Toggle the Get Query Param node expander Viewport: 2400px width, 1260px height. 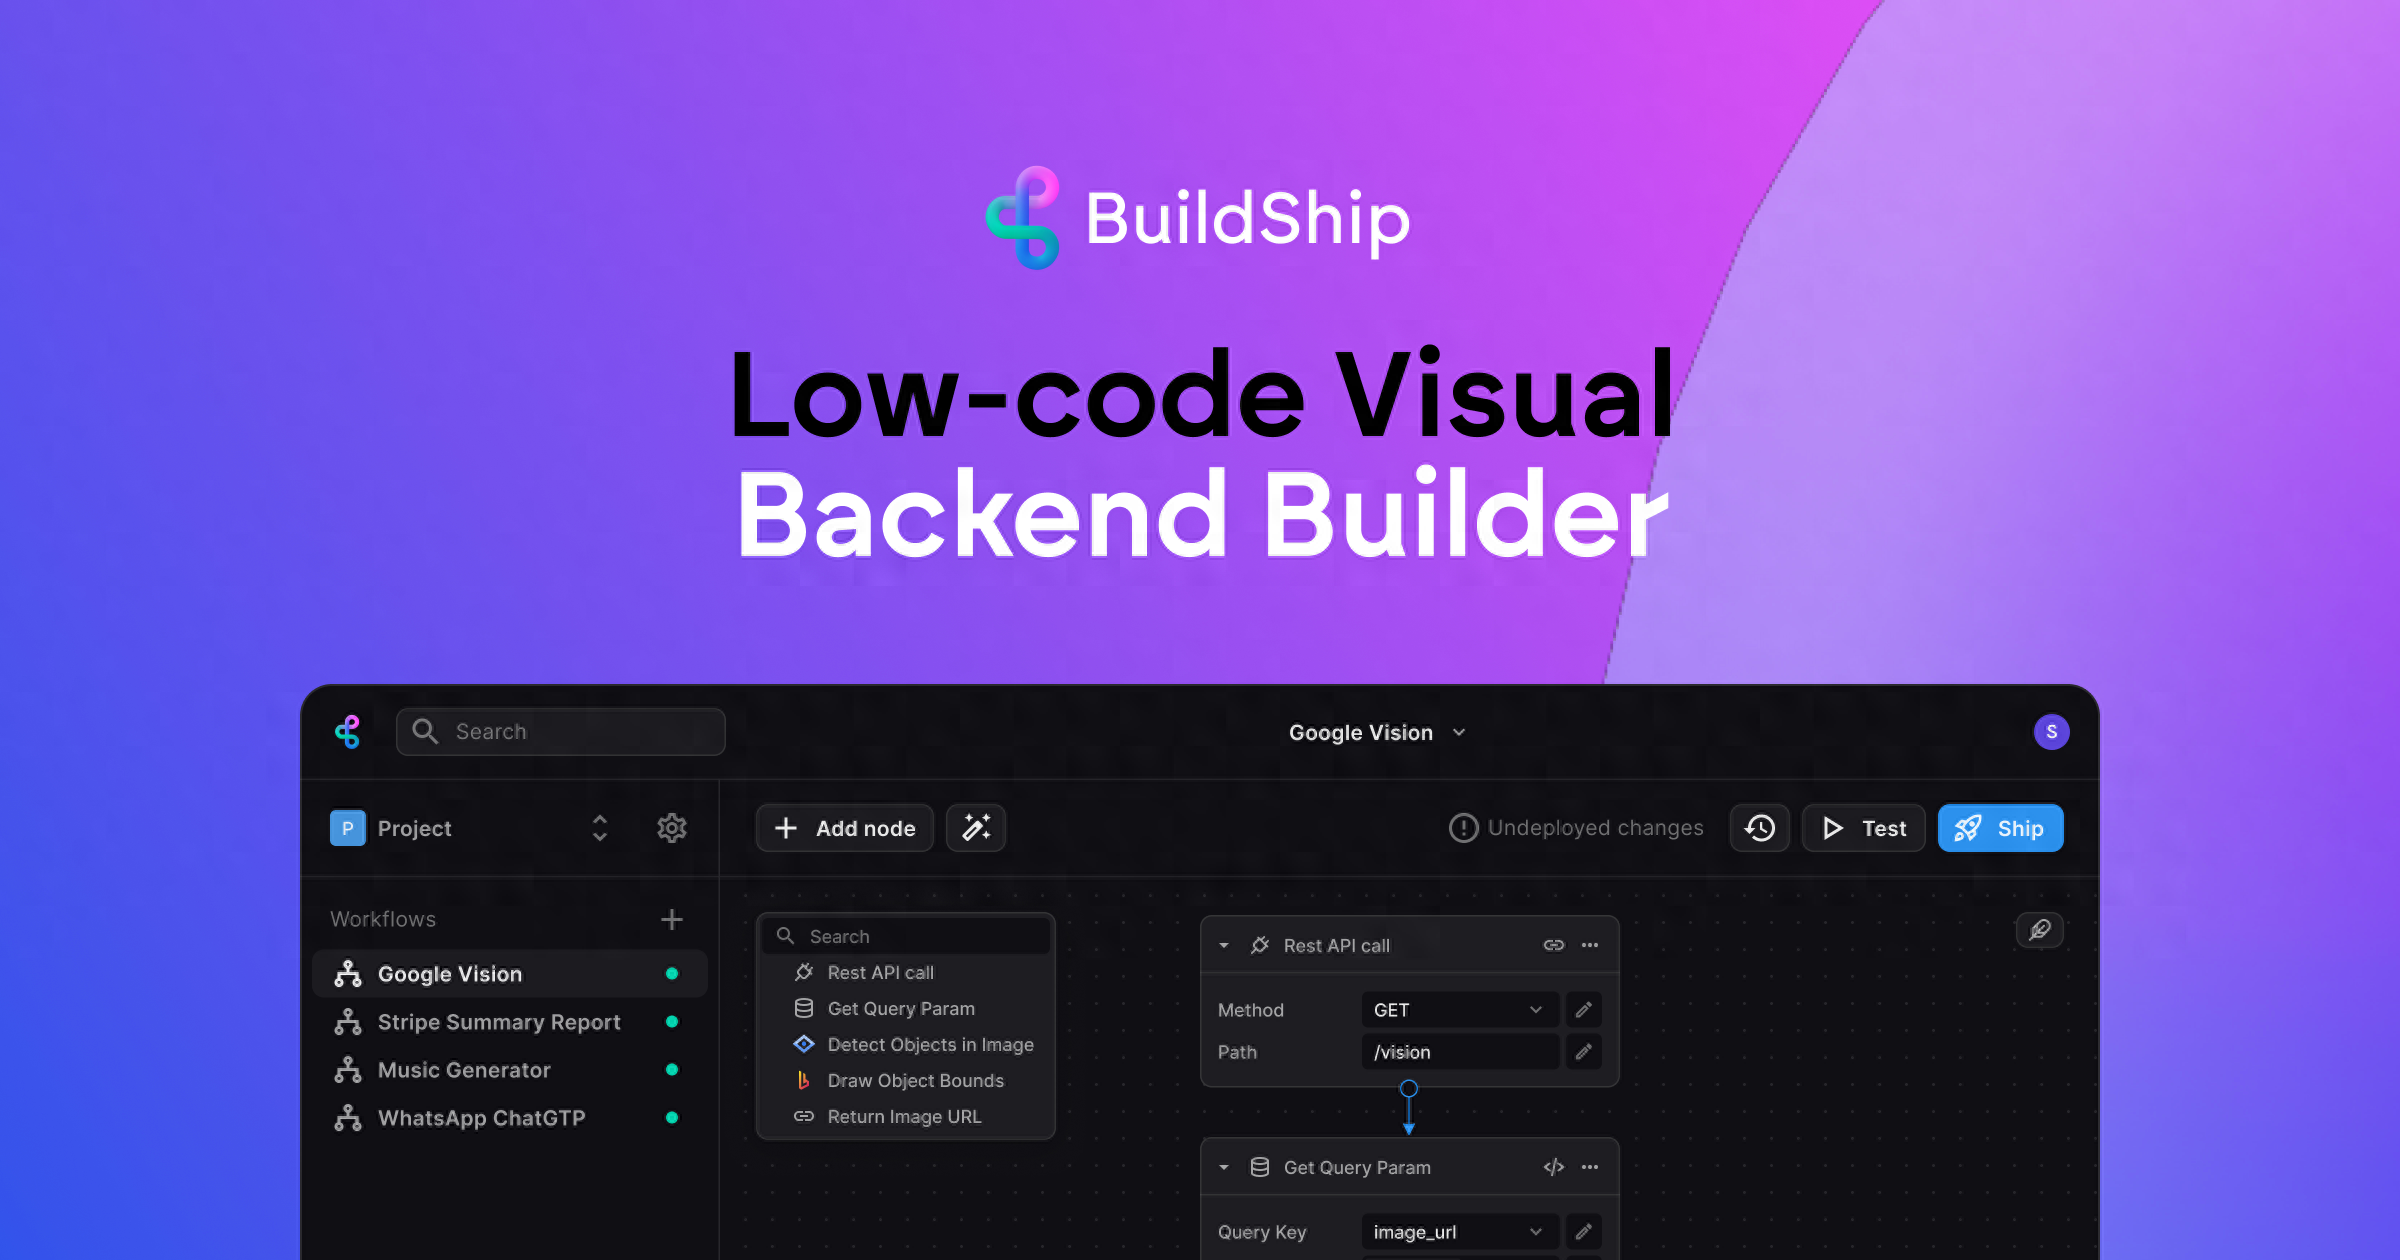(1225, 1166)
